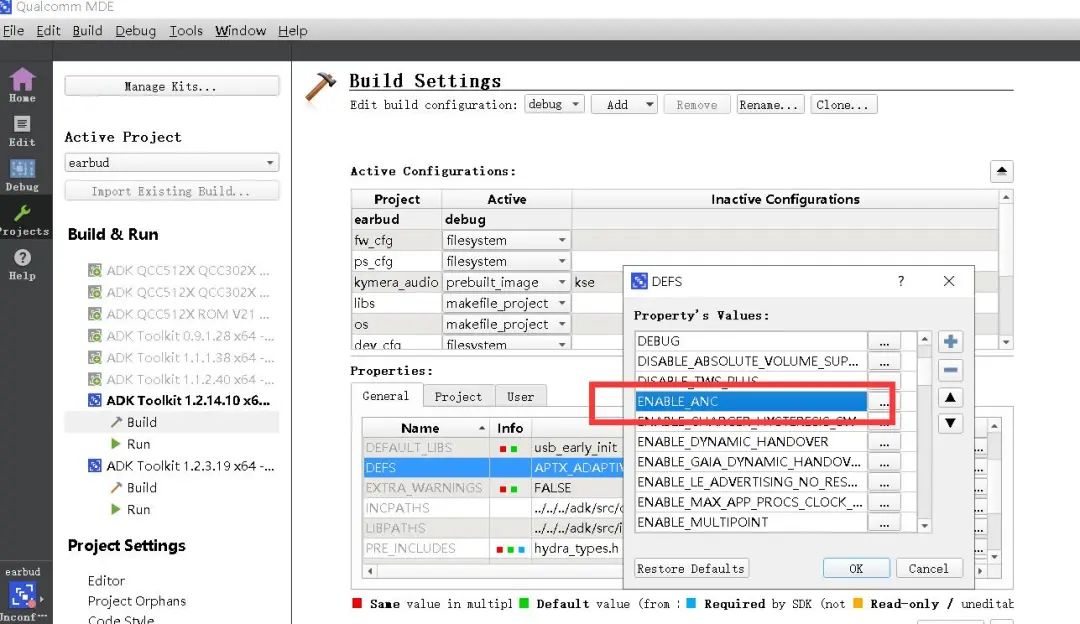
Task: Sort properties by Name column header
Action: [x=426, y=428]
